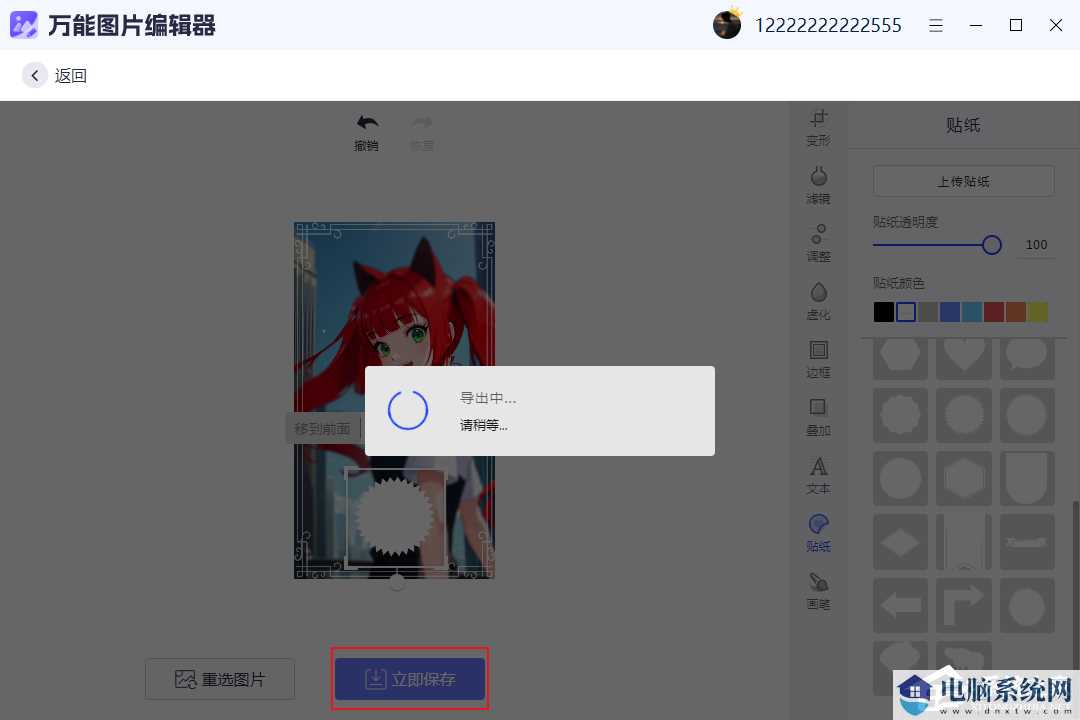
Task: Click the opacity value field showing 100
Action: tap(1036, 245)
